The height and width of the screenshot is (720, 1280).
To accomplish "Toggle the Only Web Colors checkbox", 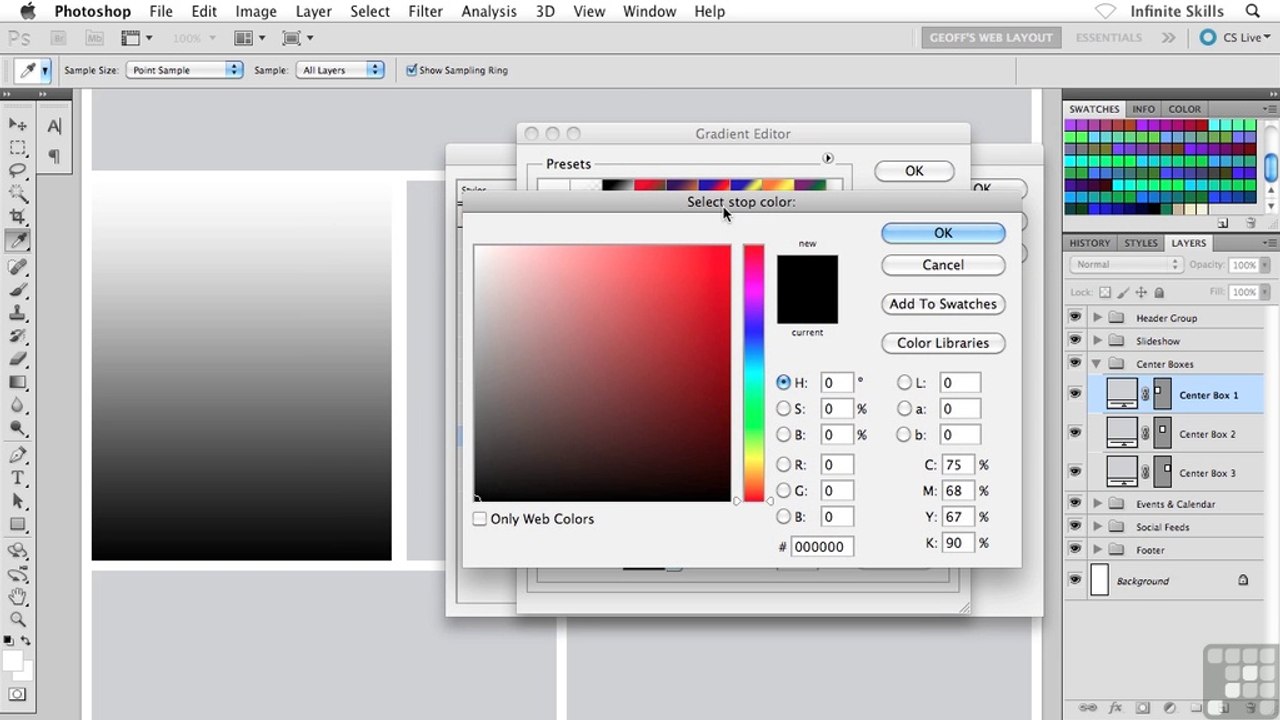I will click(480, 519).
